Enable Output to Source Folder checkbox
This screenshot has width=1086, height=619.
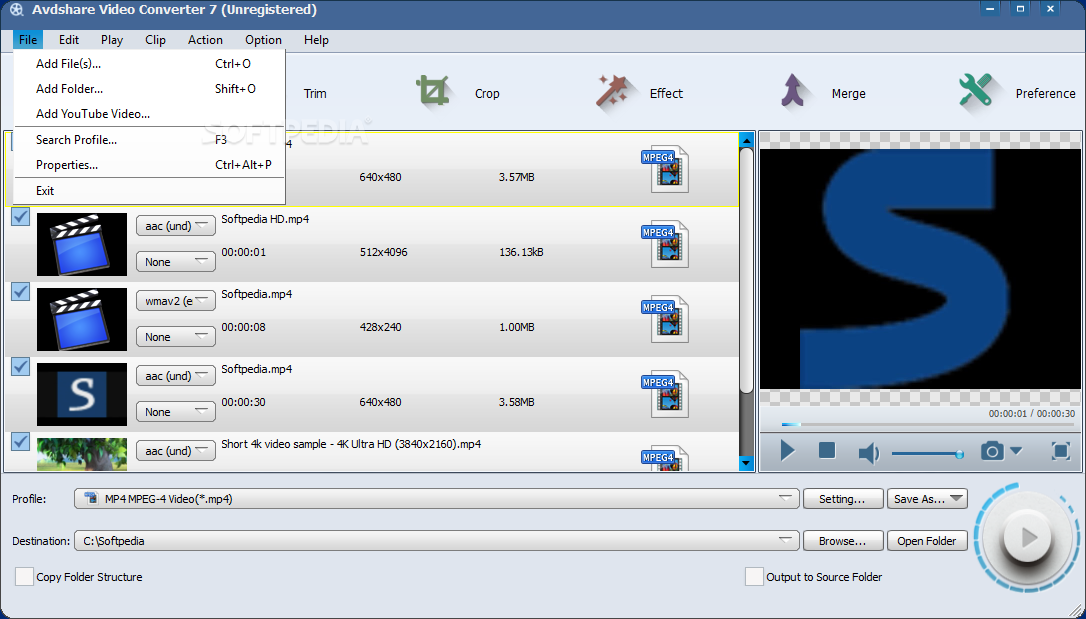(754, 576)
